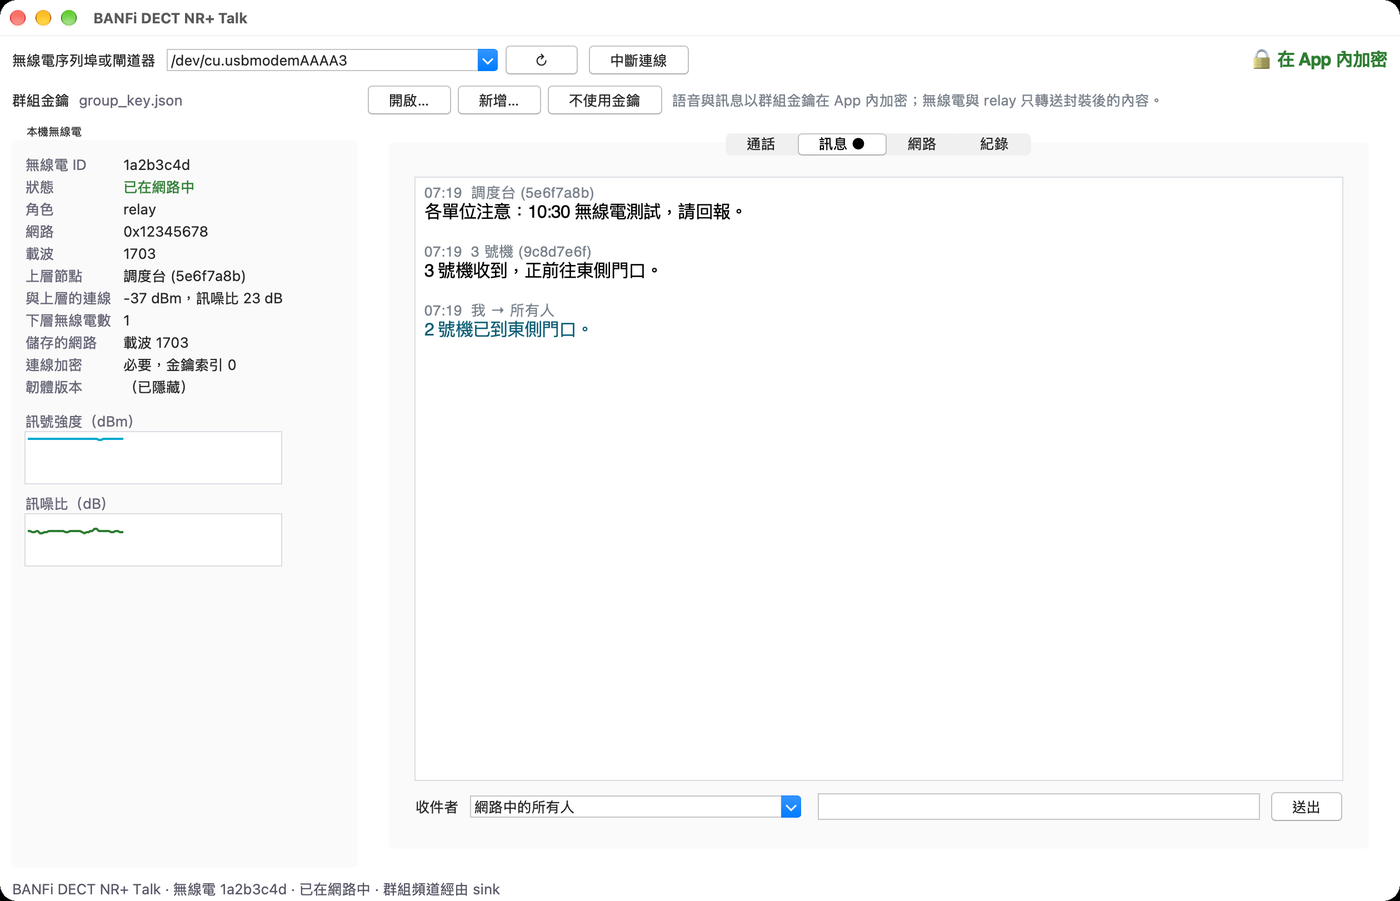The width and height of the screenshot is (1400, 901).
Task: Click the message text input field
Action: click(1038, 807)
